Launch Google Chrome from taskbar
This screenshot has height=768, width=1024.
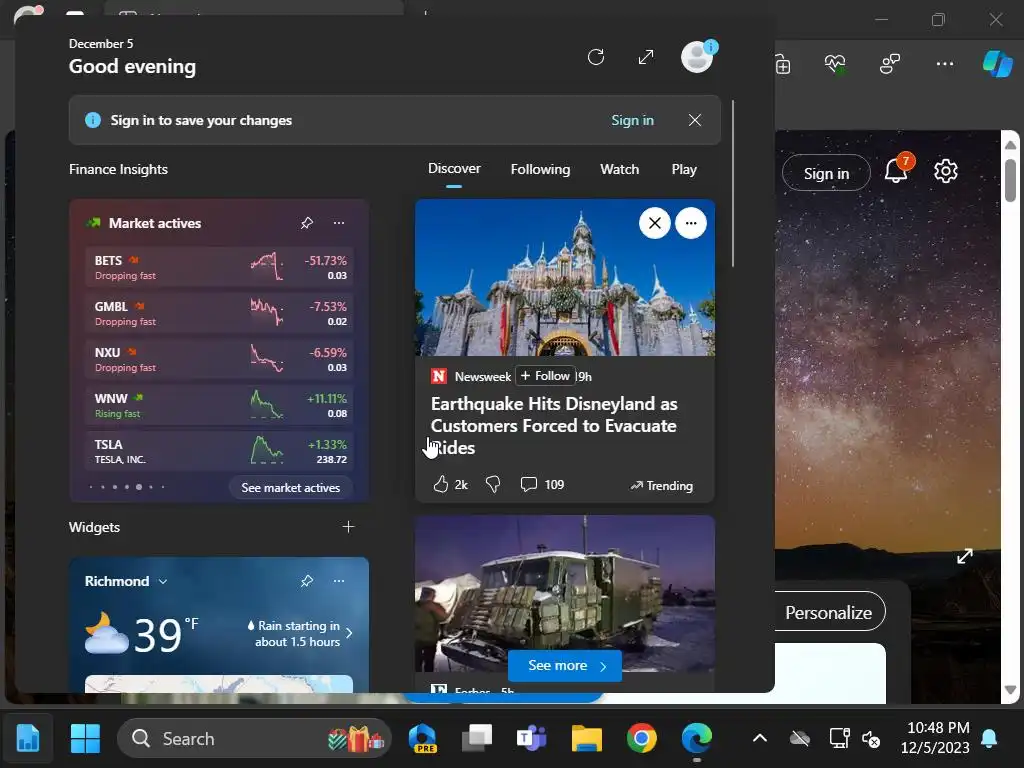(x=641, y=739)
